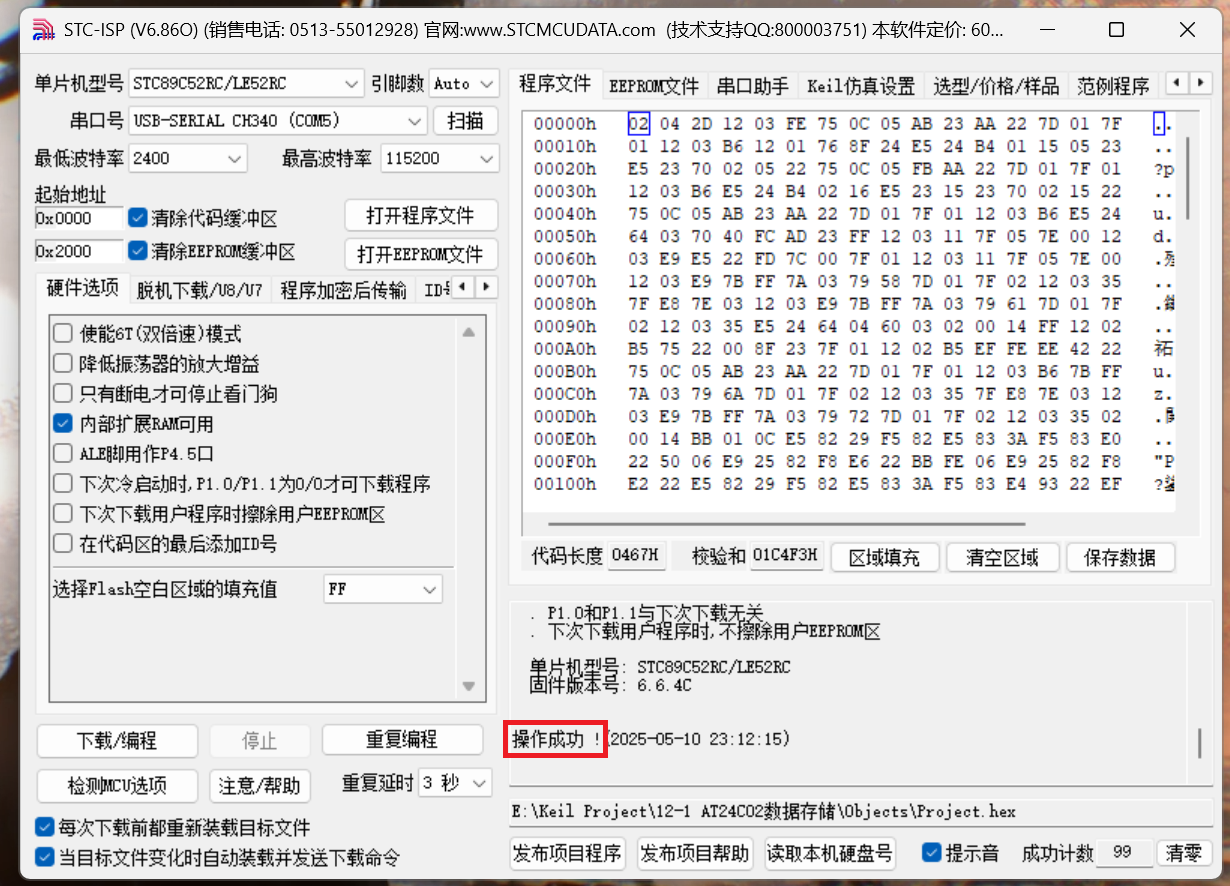The image size is (1230, 886).
Task: Click the 发布项目帮助 button
Action: (x=696, y=853)
